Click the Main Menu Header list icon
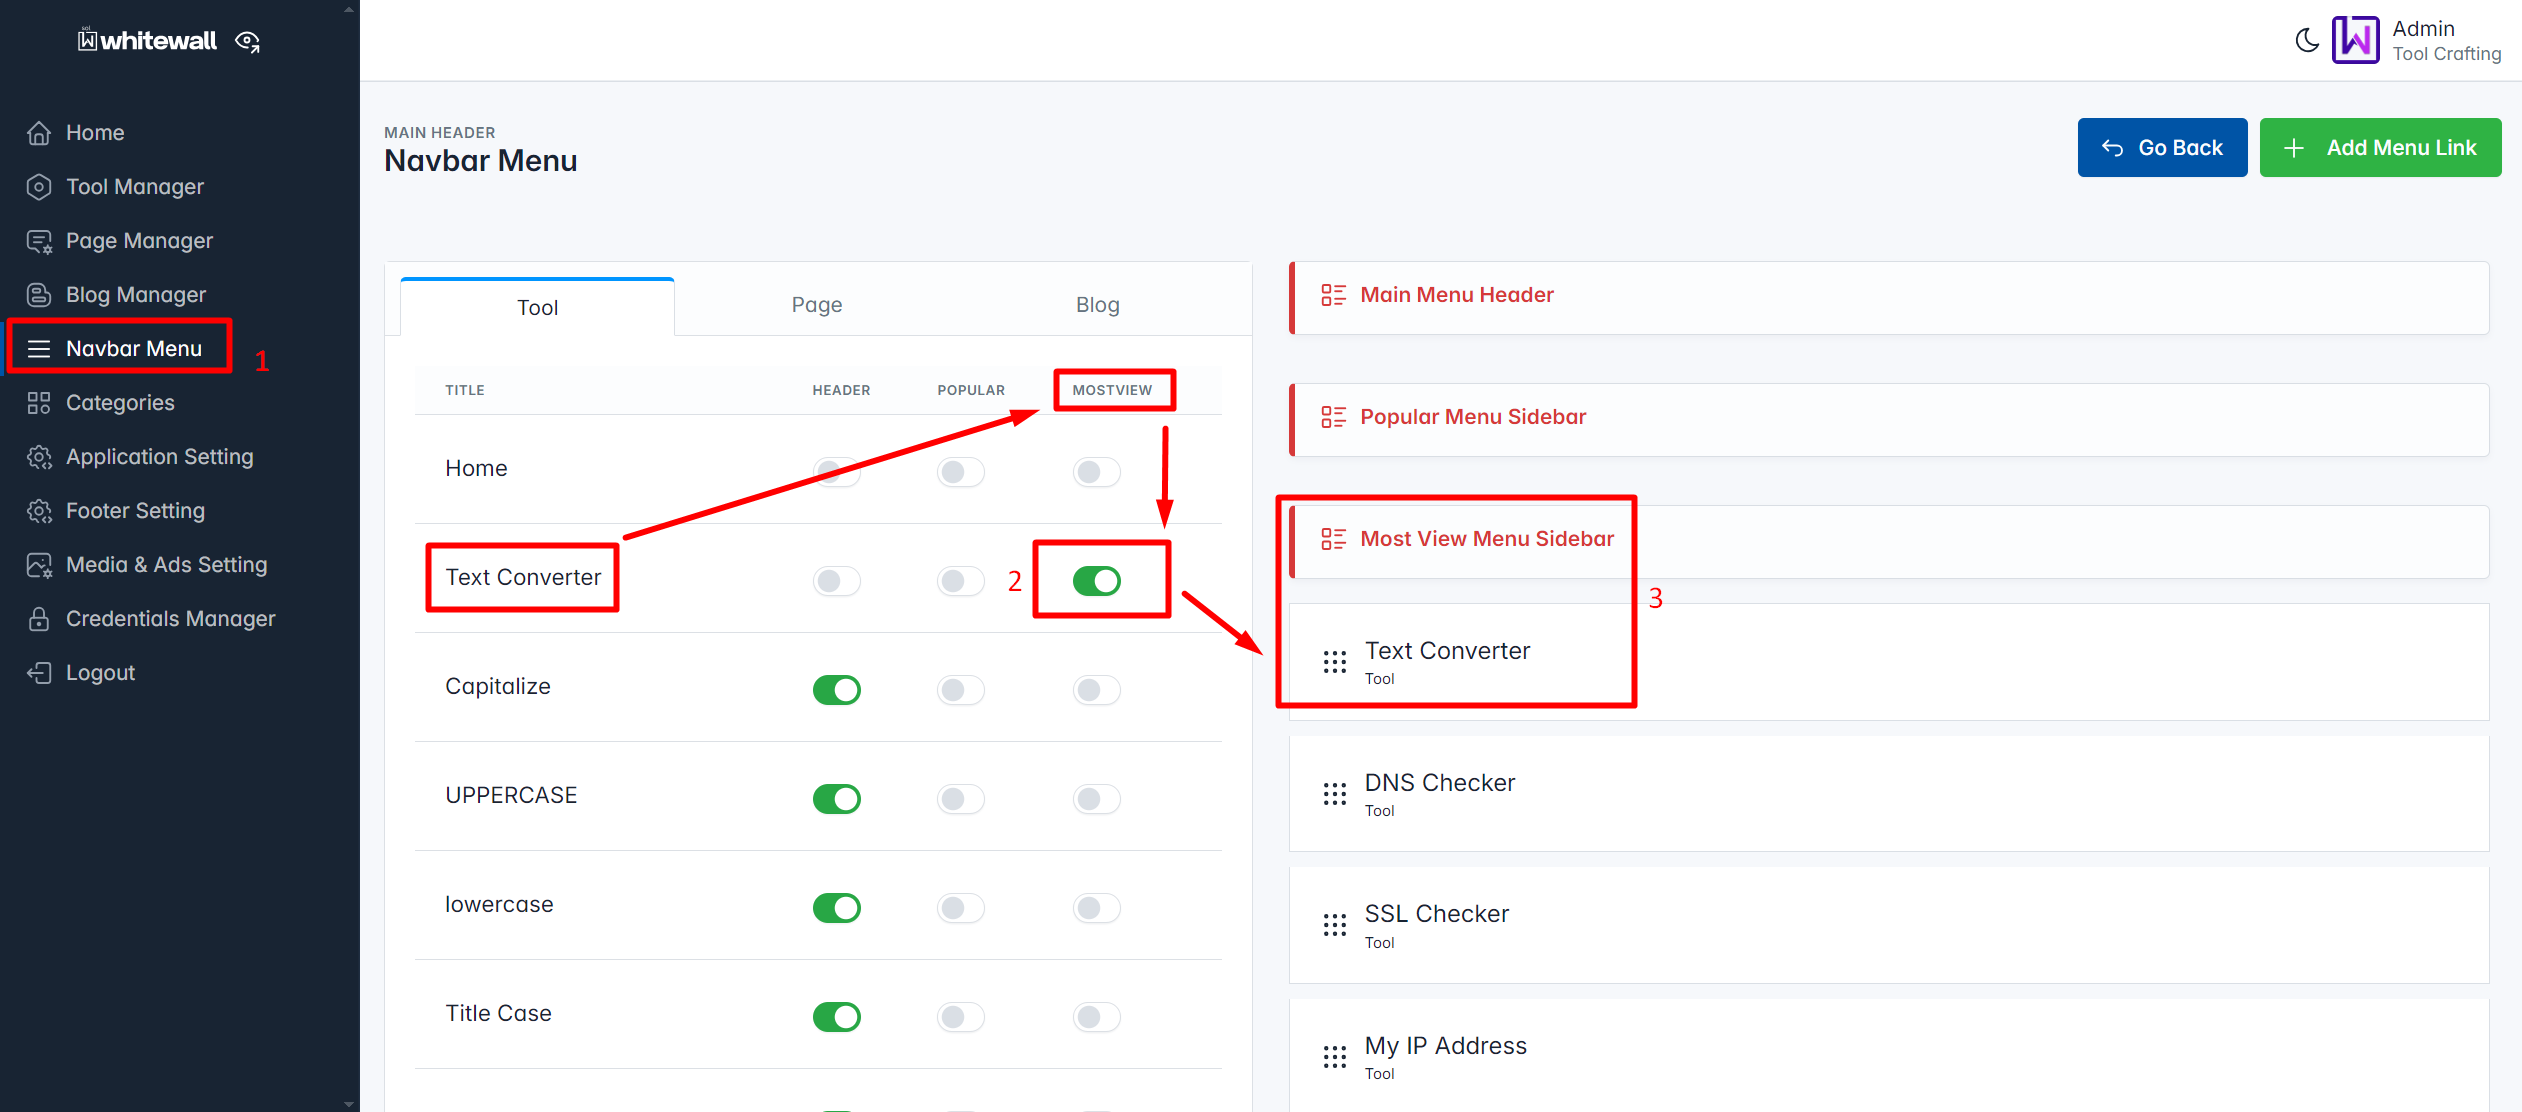This screenshot has width=2522, height=1112. point(1334,295)
